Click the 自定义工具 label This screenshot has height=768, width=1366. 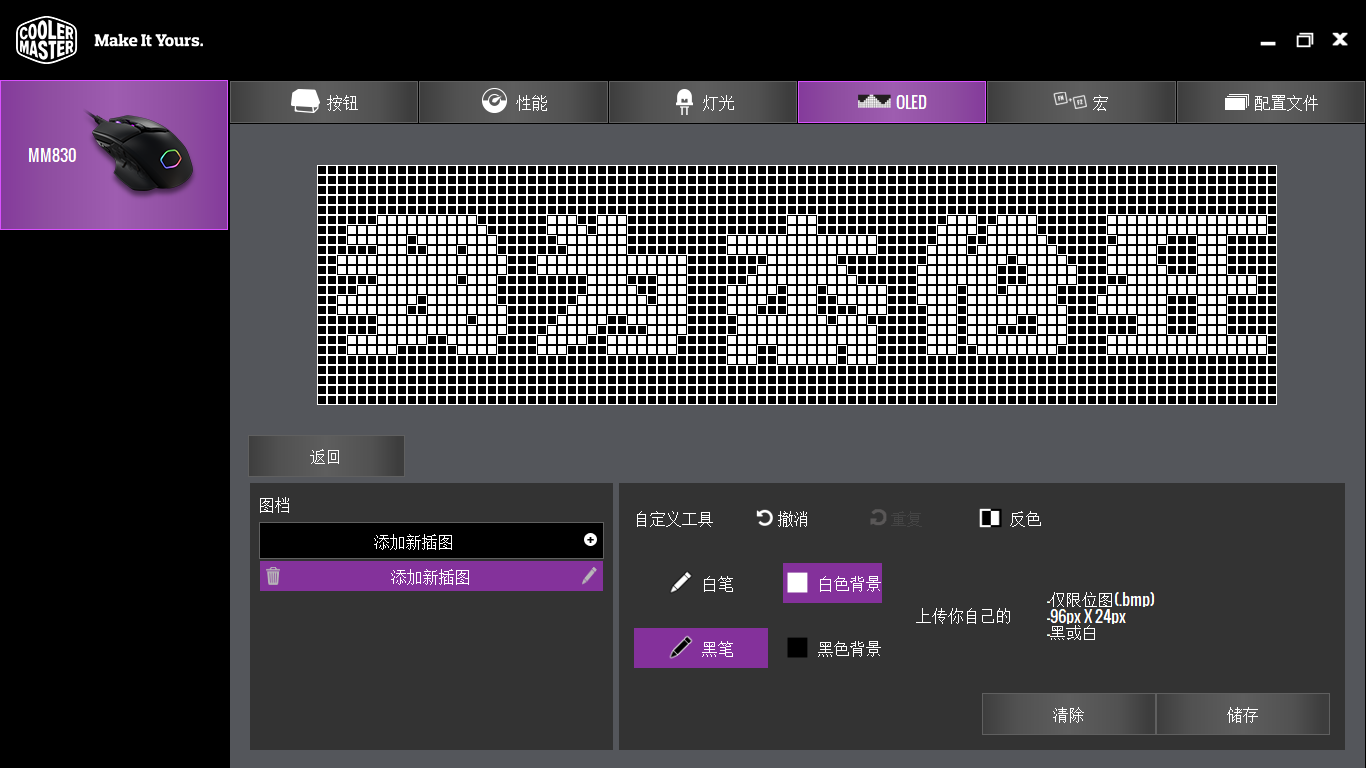click(674, 519)
